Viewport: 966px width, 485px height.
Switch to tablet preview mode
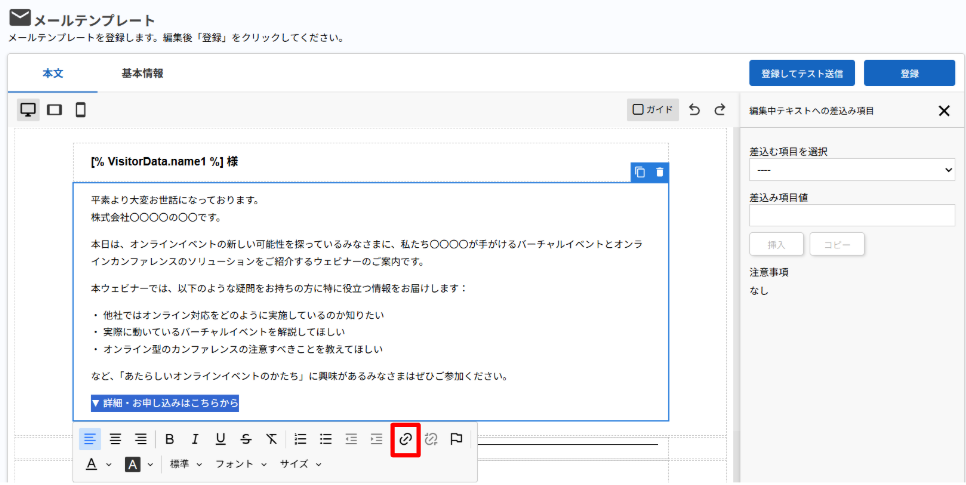[54, 110]
